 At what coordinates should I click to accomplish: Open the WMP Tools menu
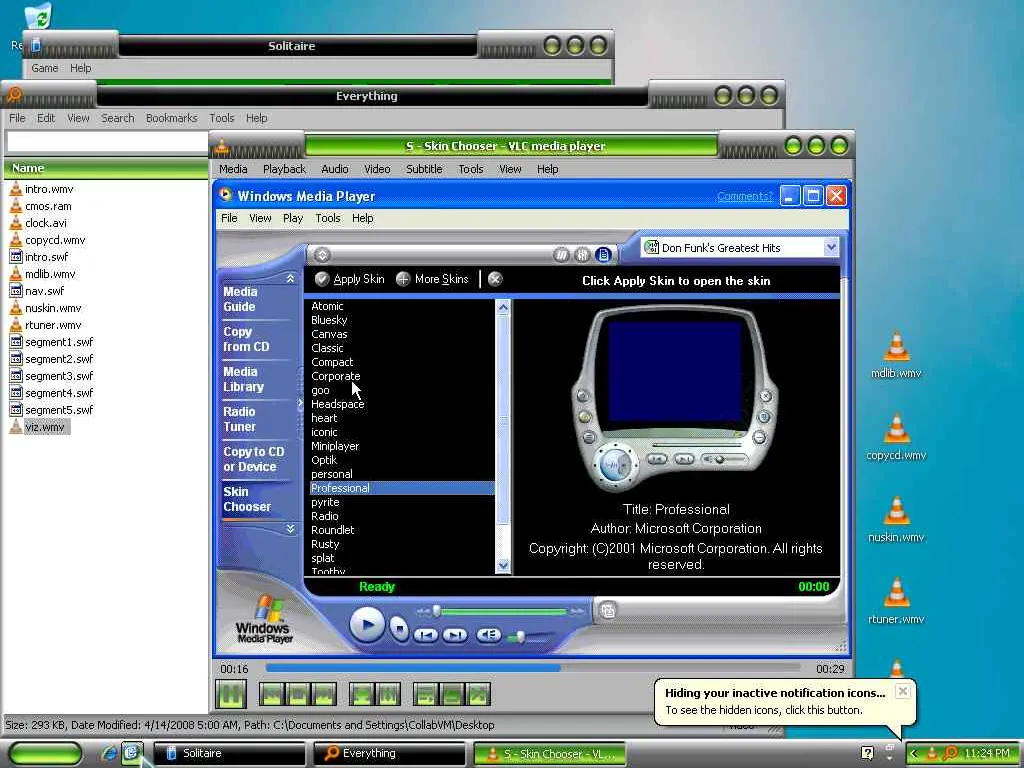[328, 218]
